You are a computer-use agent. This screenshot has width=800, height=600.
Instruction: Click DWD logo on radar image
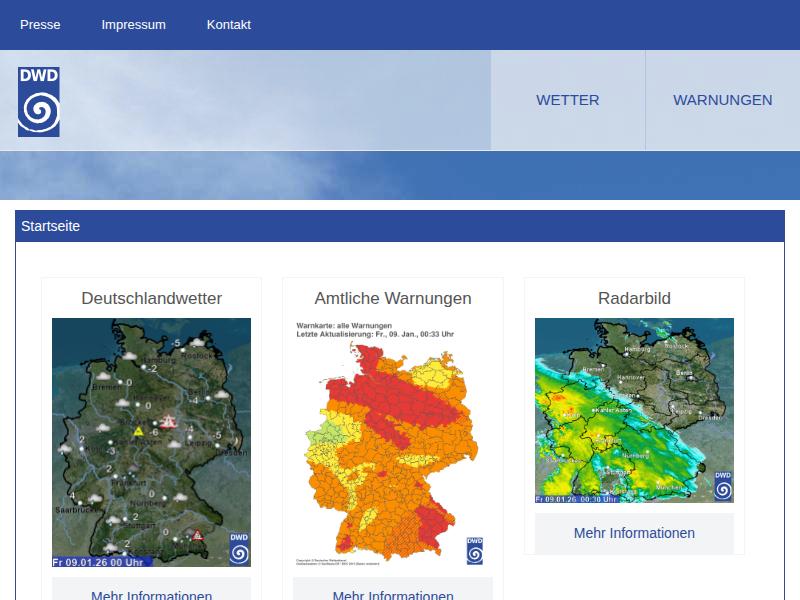[x=722, y=486]
